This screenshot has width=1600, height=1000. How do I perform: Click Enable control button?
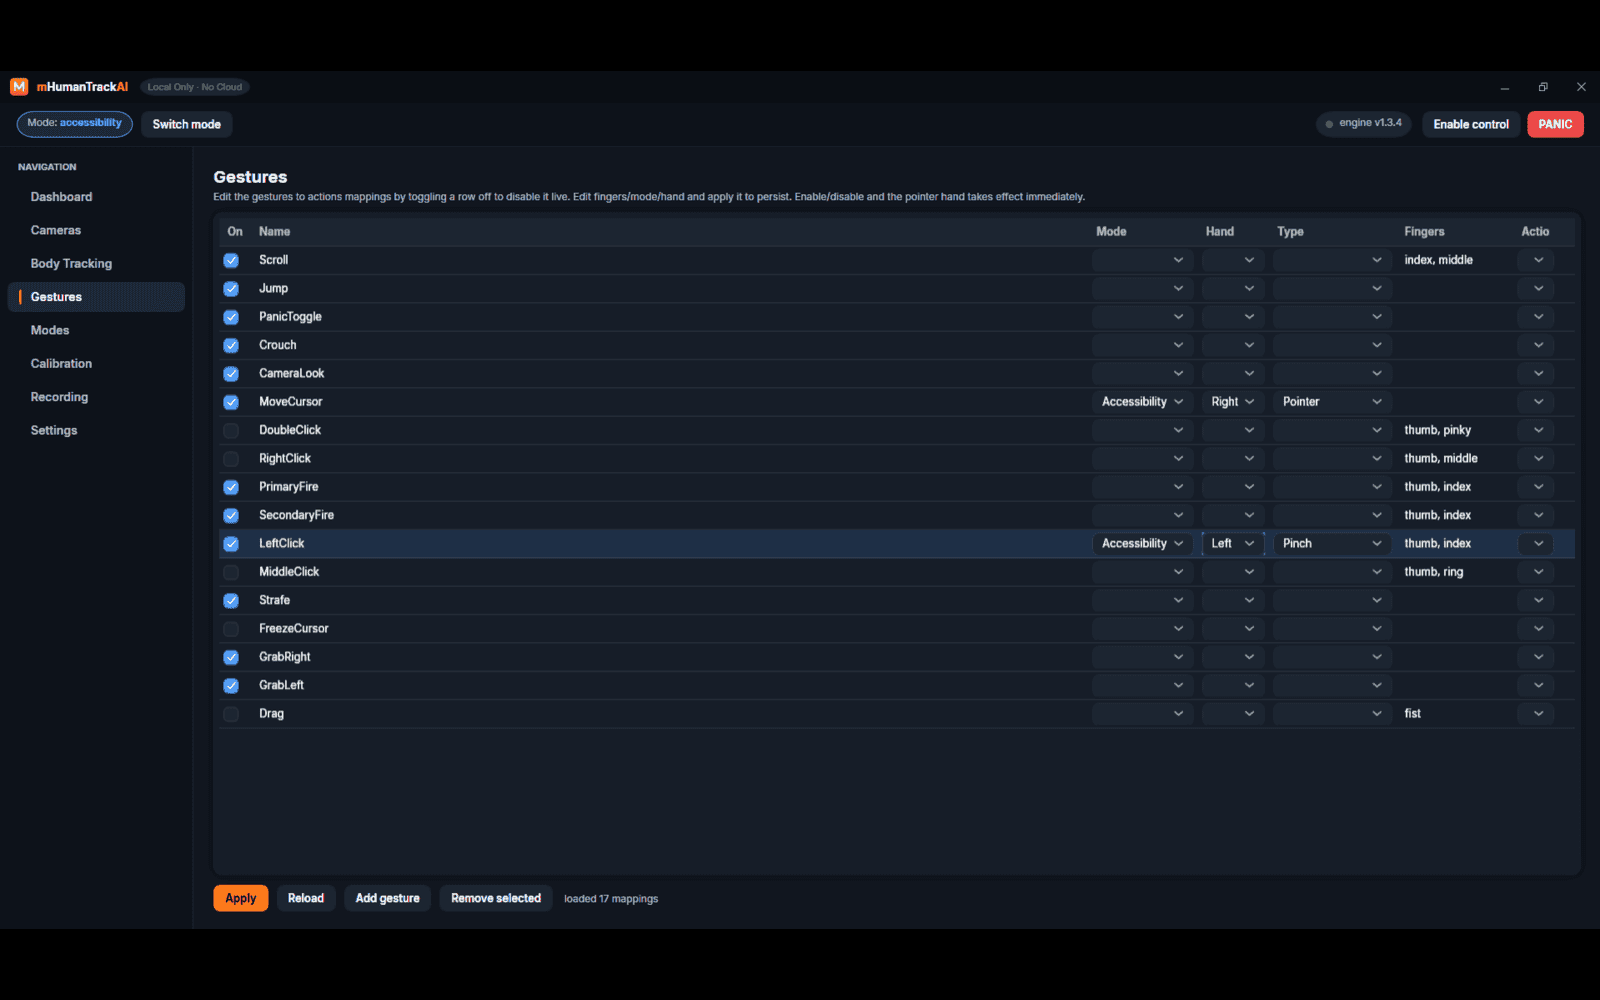coord(1471,124)
